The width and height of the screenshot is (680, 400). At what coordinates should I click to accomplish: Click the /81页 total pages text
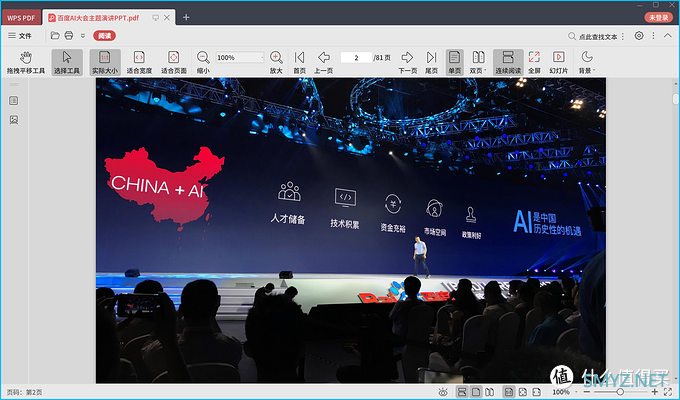(x=382, y=57)
